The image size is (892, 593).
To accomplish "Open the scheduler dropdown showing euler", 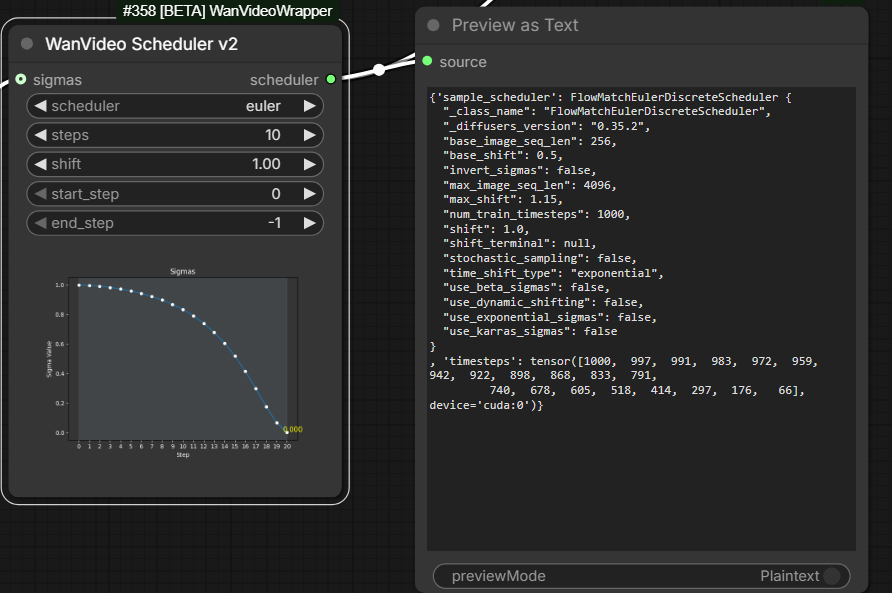I will [x=175, y=105].
